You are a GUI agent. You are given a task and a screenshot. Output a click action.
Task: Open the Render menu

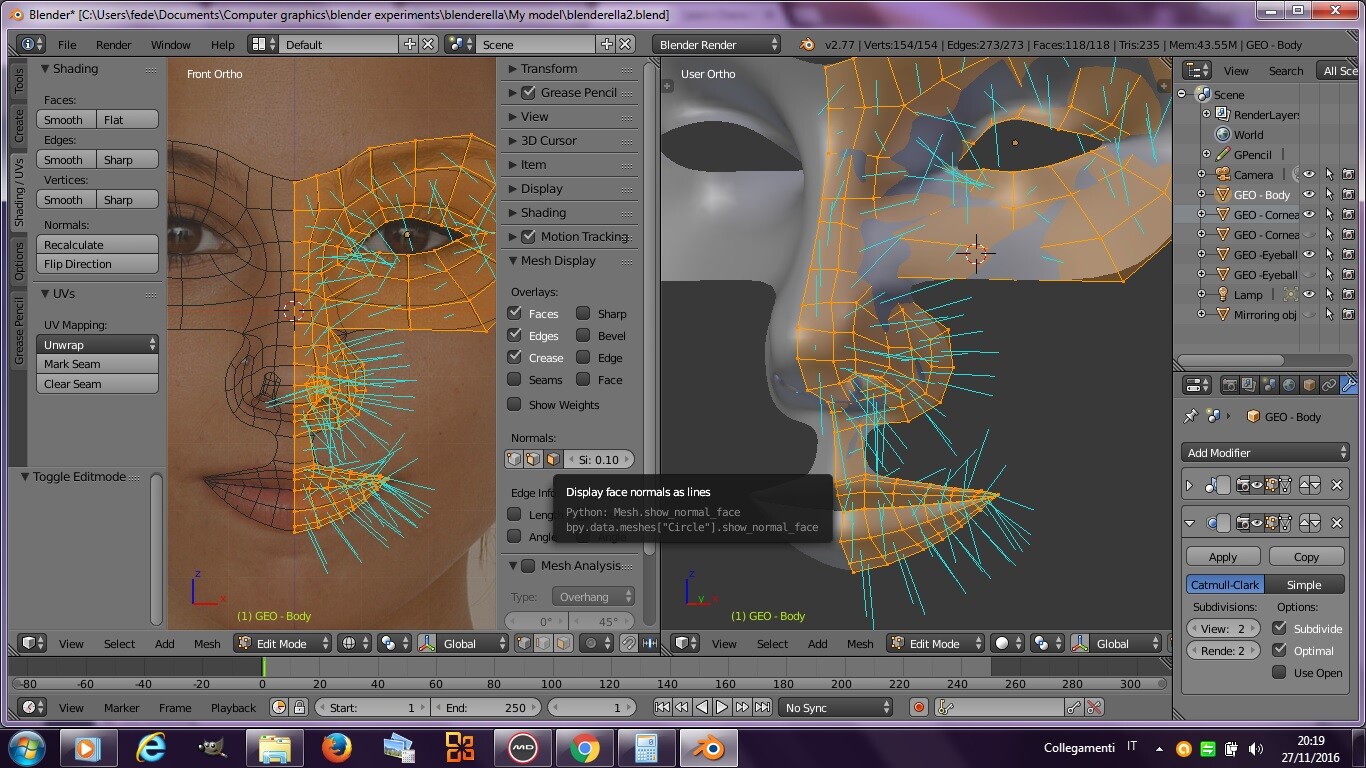(x=113, y=44)
